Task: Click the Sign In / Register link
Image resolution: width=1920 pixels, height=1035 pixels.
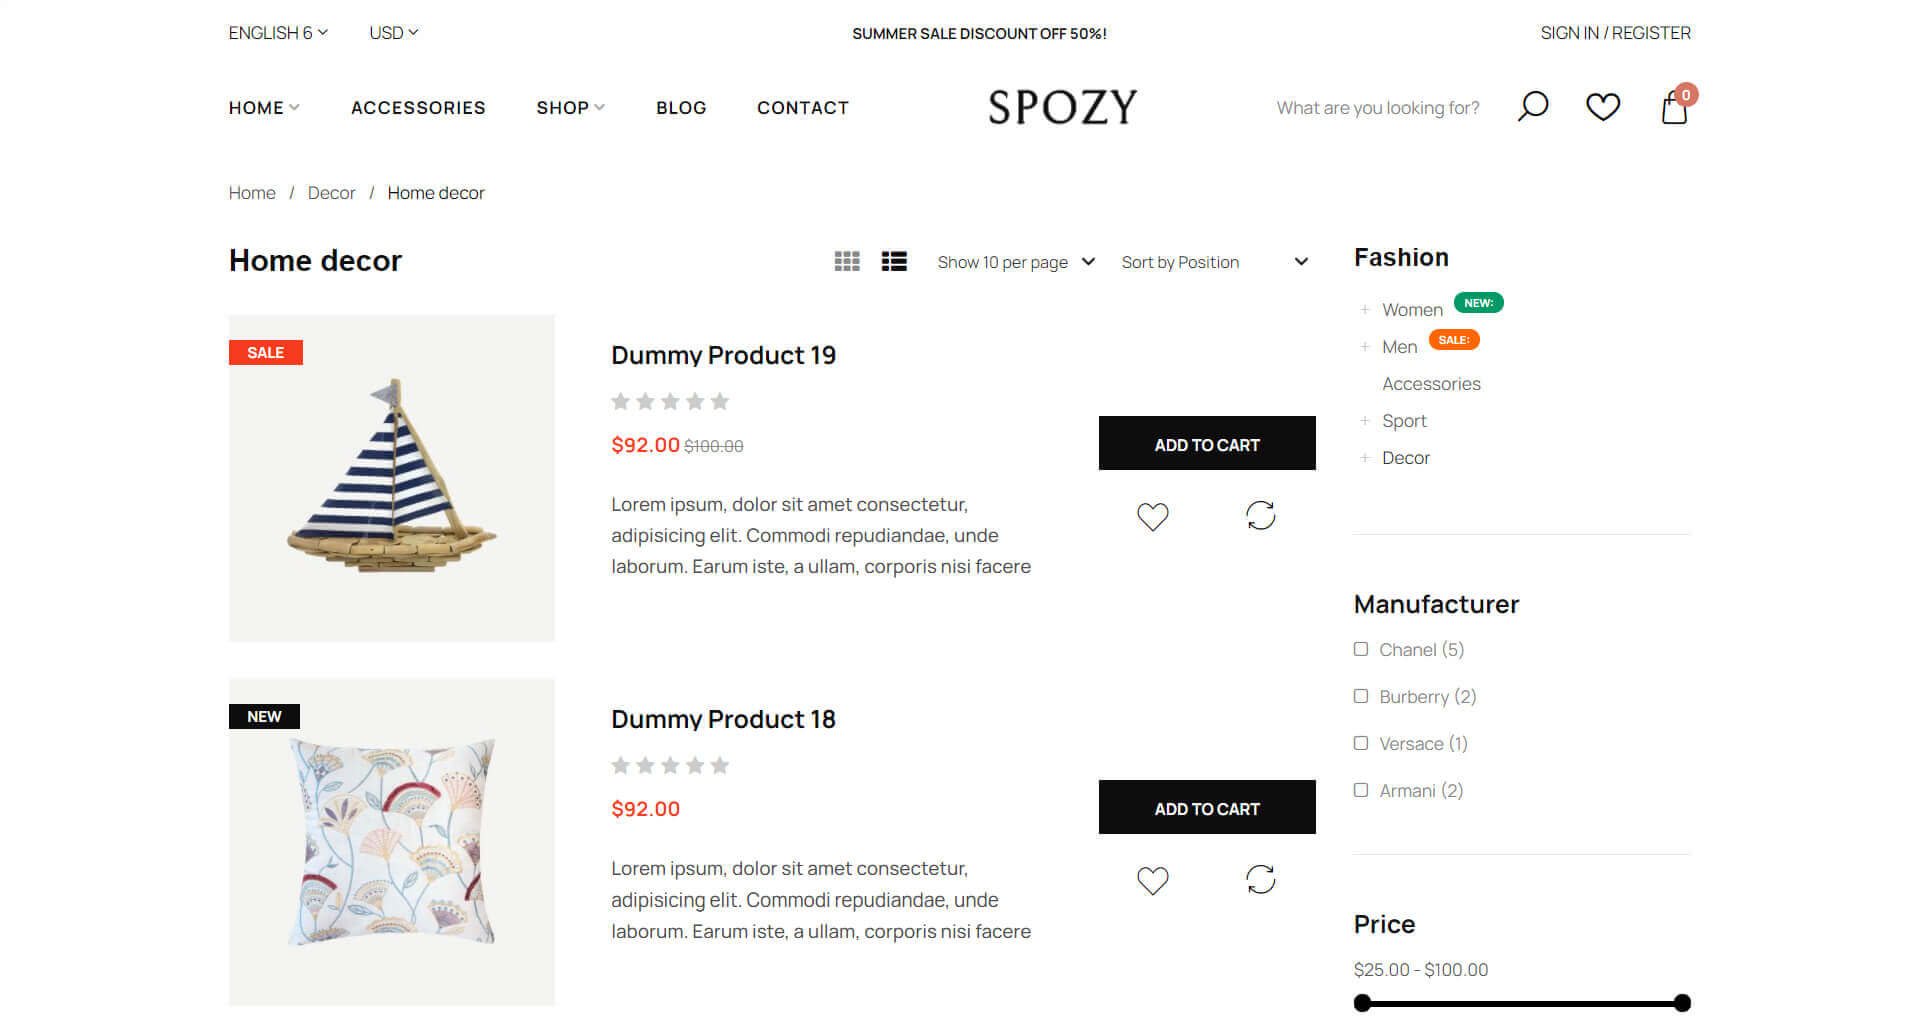Action: pyautogui.click(x=1615, y=33)
